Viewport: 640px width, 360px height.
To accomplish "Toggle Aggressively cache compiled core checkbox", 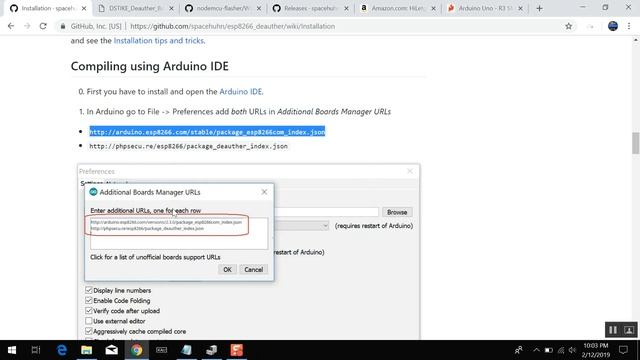I will point(89,331).
